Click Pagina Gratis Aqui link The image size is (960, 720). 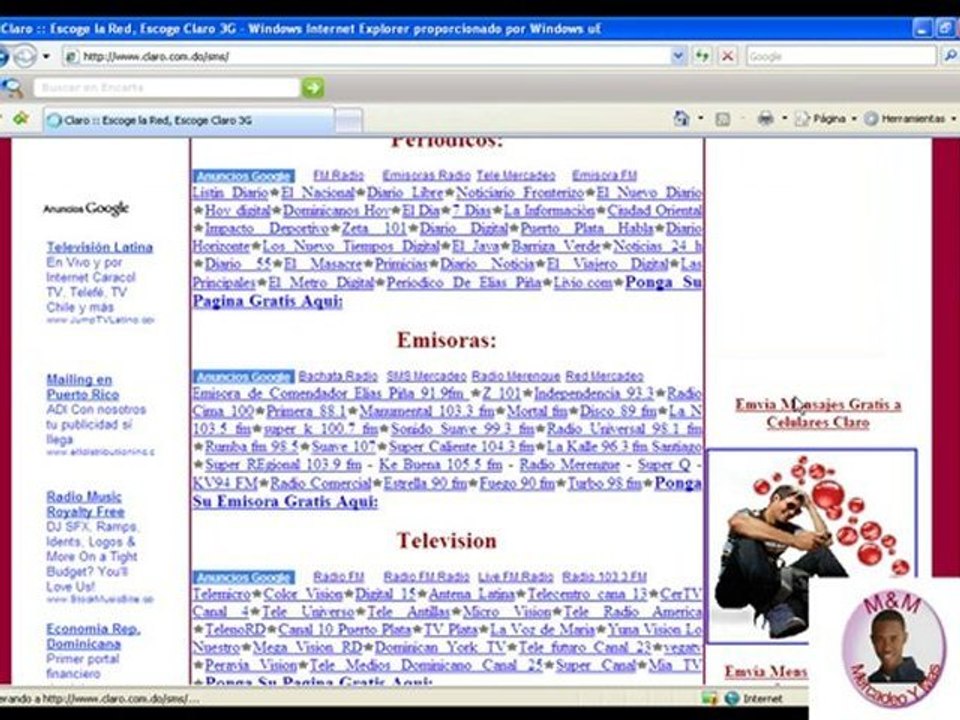(268, 301)
